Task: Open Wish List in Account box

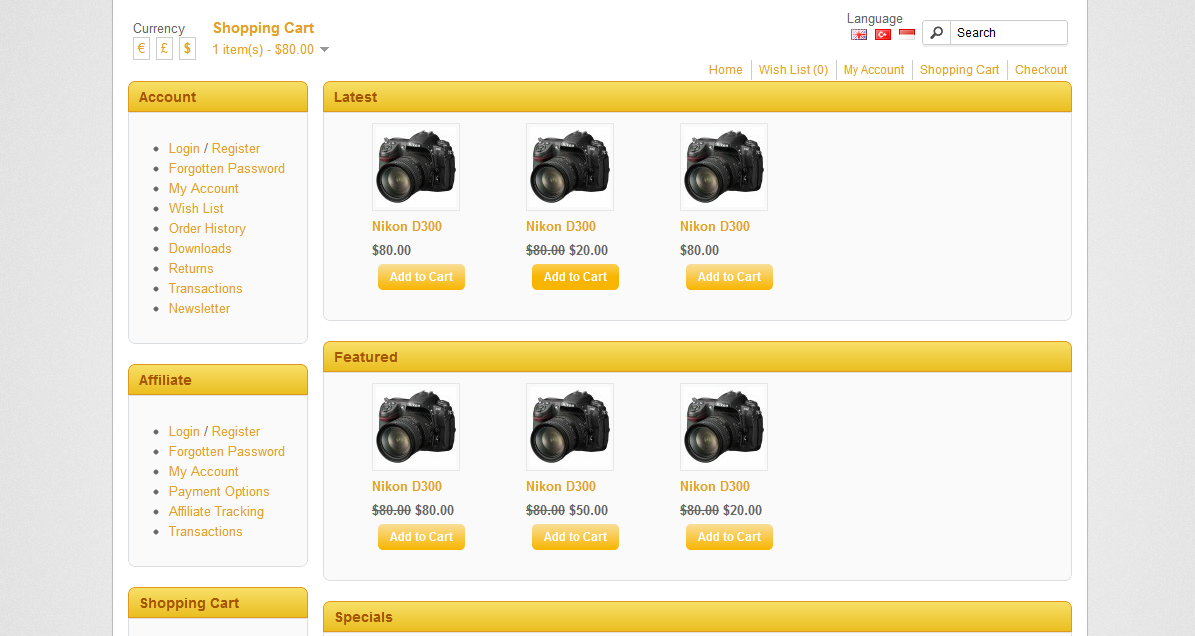Action: click(196, 208)
